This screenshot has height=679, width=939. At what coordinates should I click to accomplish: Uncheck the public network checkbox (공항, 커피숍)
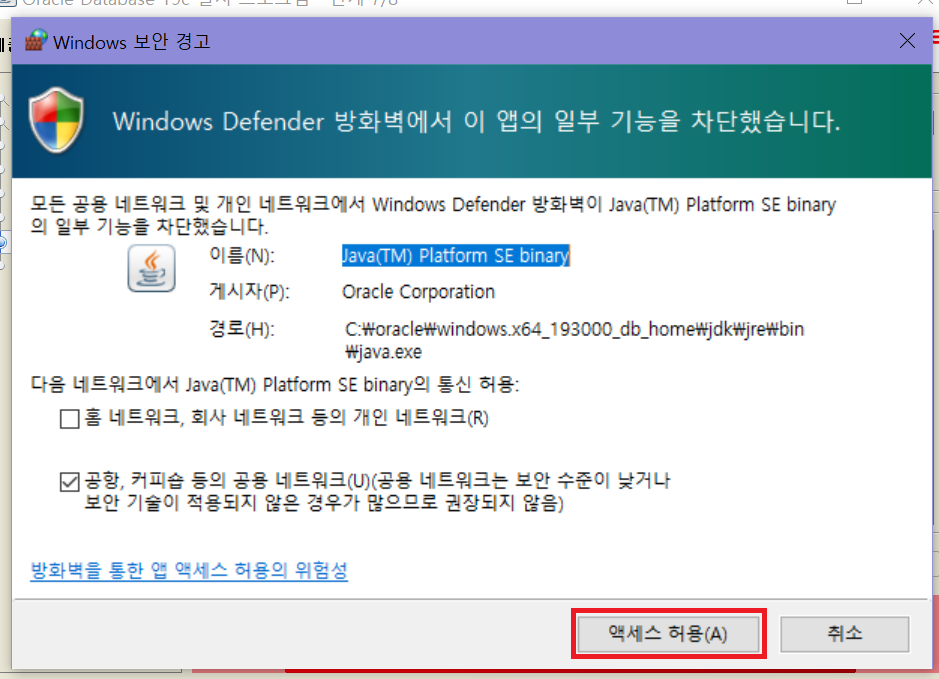point(70,481)
